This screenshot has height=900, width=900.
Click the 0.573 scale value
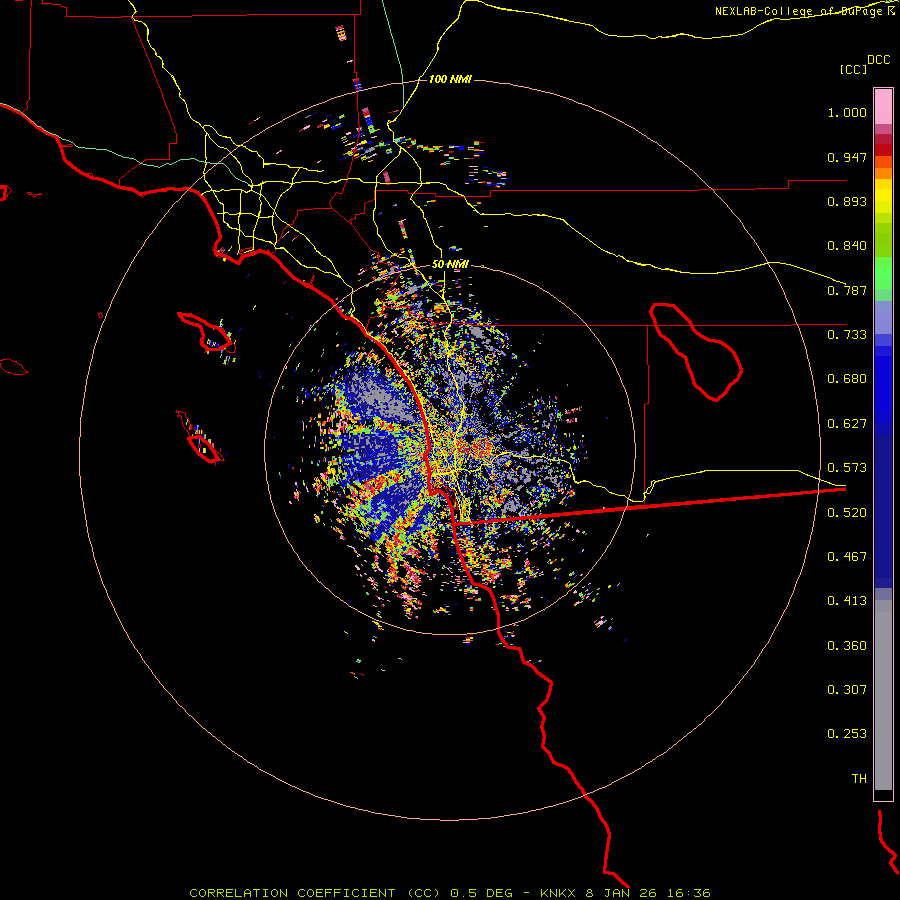click(x=847, y=468)
